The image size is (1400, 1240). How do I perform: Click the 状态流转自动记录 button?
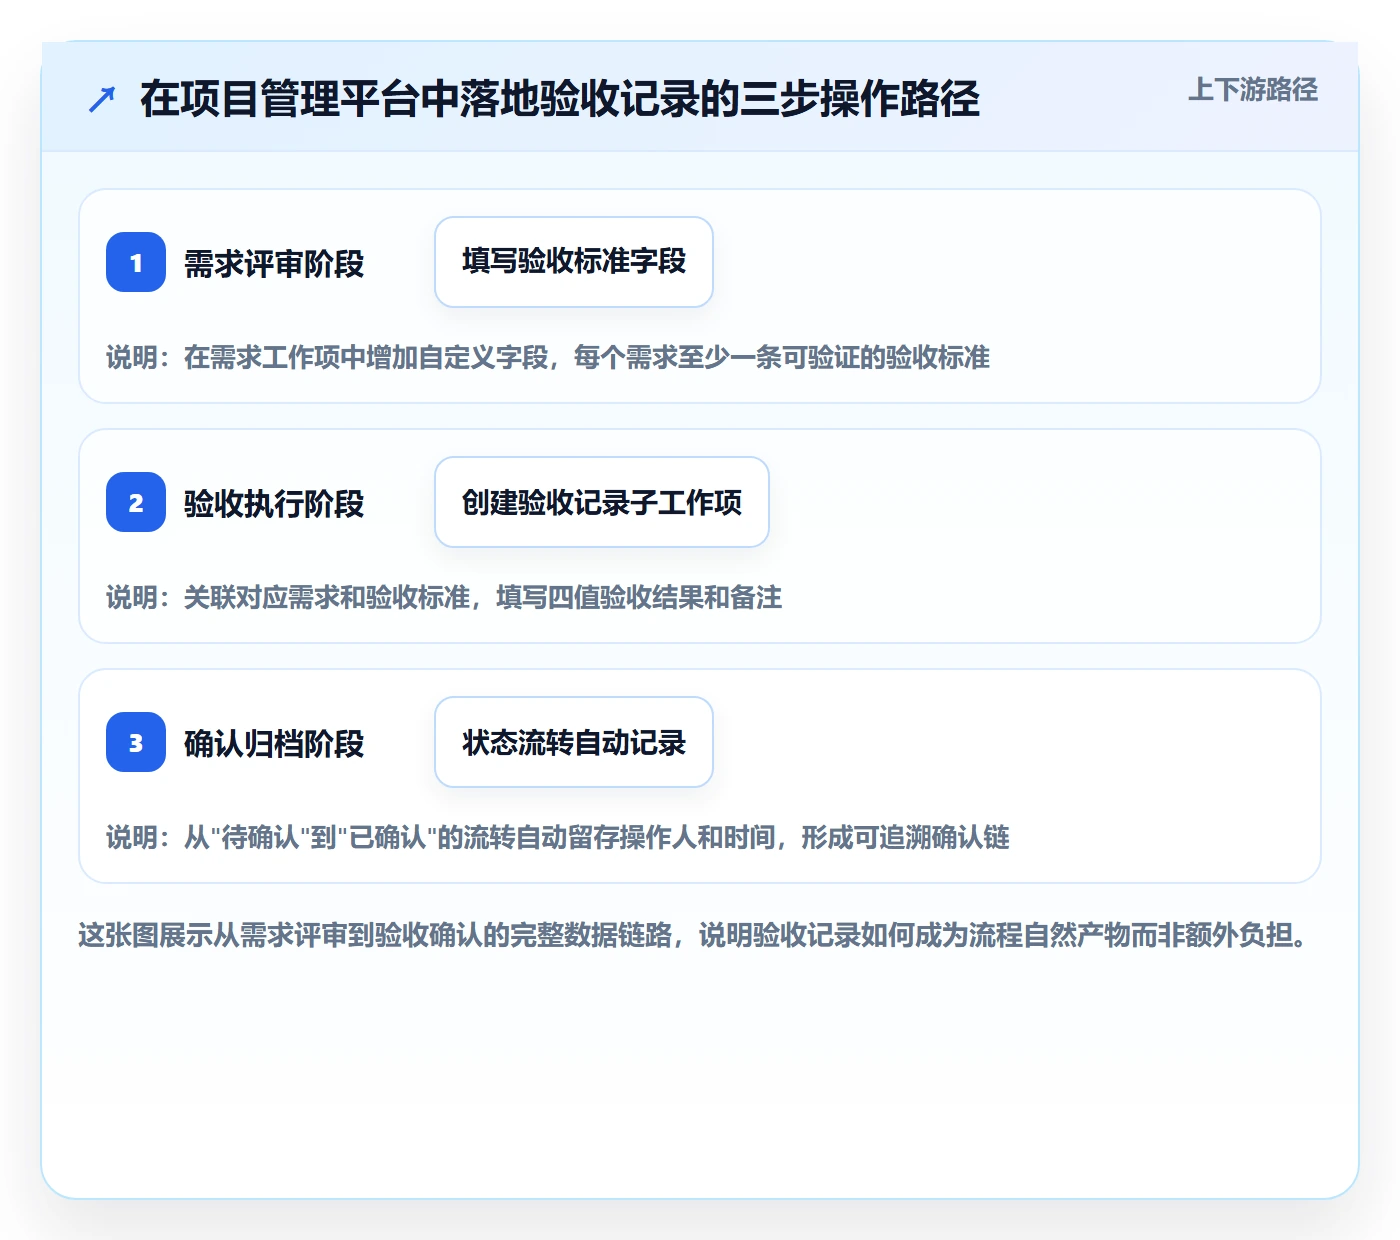click(574, 742)
